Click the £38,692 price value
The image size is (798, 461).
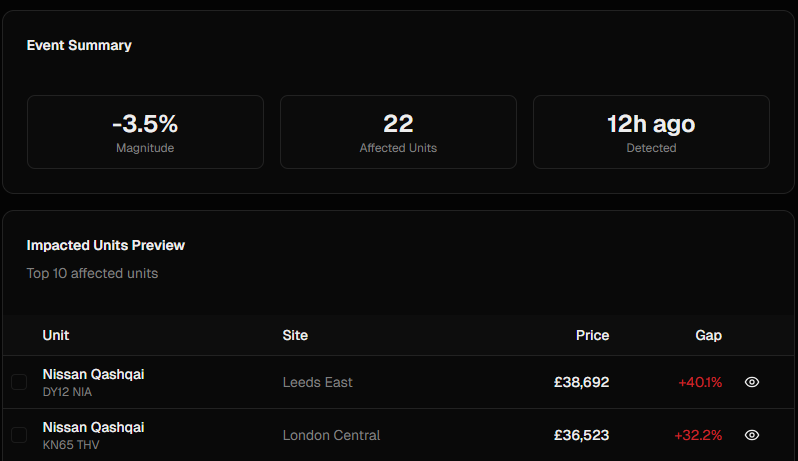(581, 382)
